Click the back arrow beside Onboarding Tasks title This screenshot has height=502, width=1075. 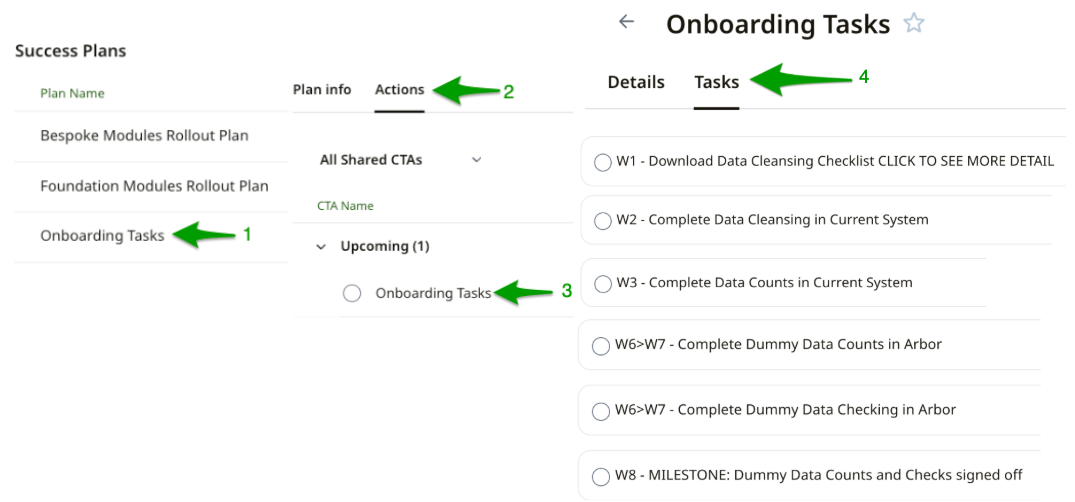point(627,22)
